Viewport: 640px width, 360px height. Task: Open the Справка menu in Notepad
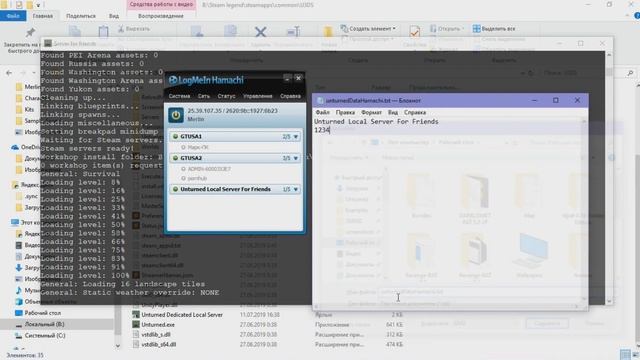coord(415,112)
